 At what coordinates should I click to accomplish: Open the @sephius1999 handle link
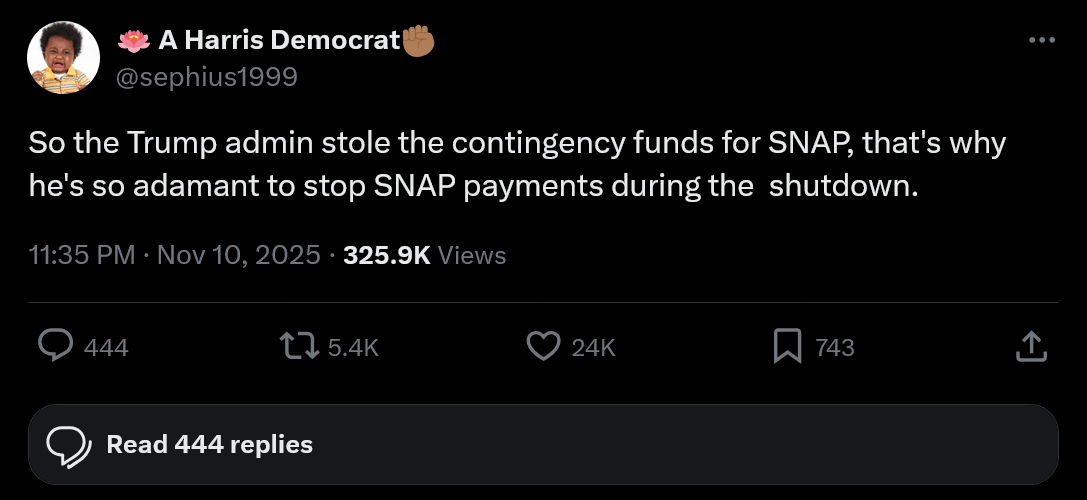pos(207,76)
